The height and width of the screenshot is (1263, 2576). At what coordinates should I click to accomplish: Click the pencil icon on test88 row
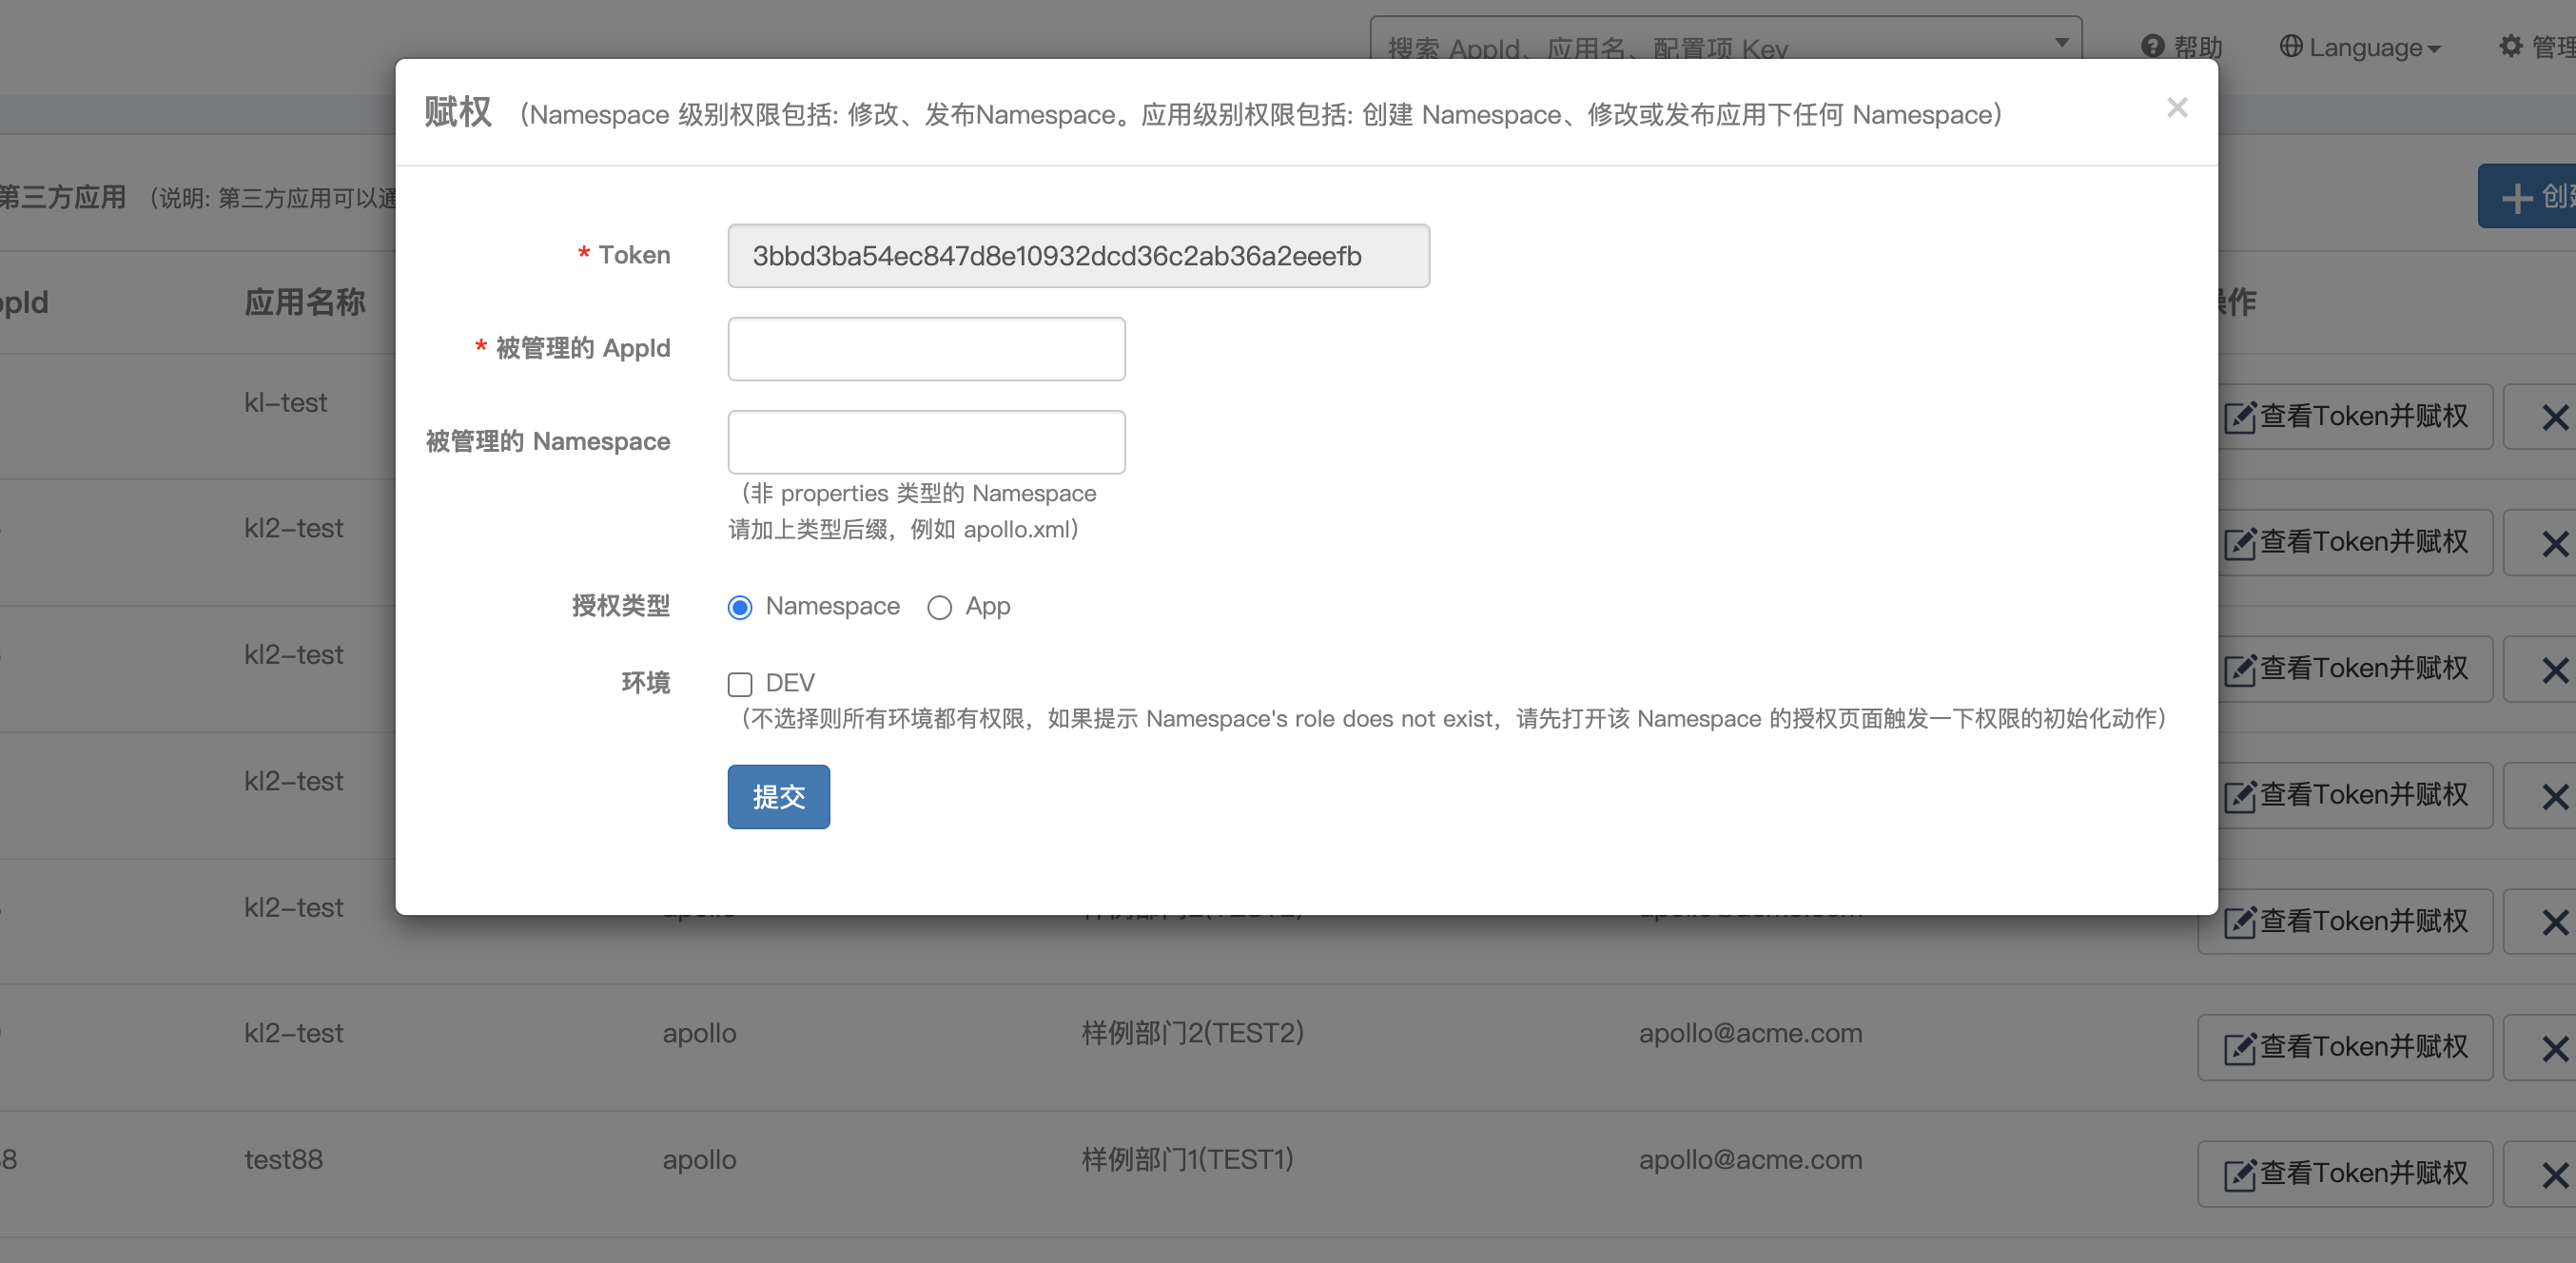pos(2238,1172)
